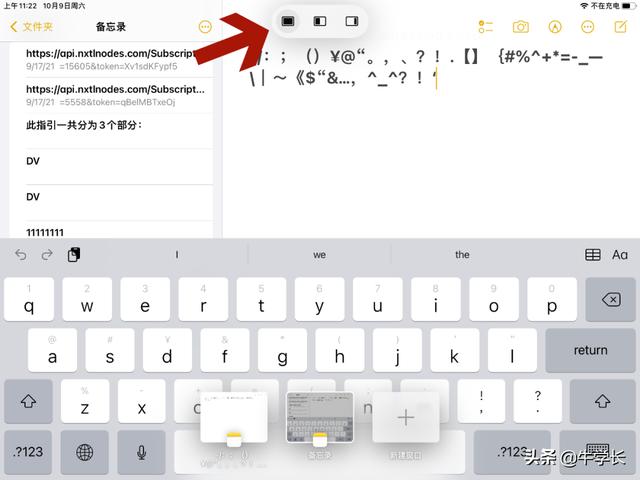Select 备忘录 window thumbnail with keyboard preview
Image resolution: width=640 pixels, height=480 pixels.
click(320, 420)
